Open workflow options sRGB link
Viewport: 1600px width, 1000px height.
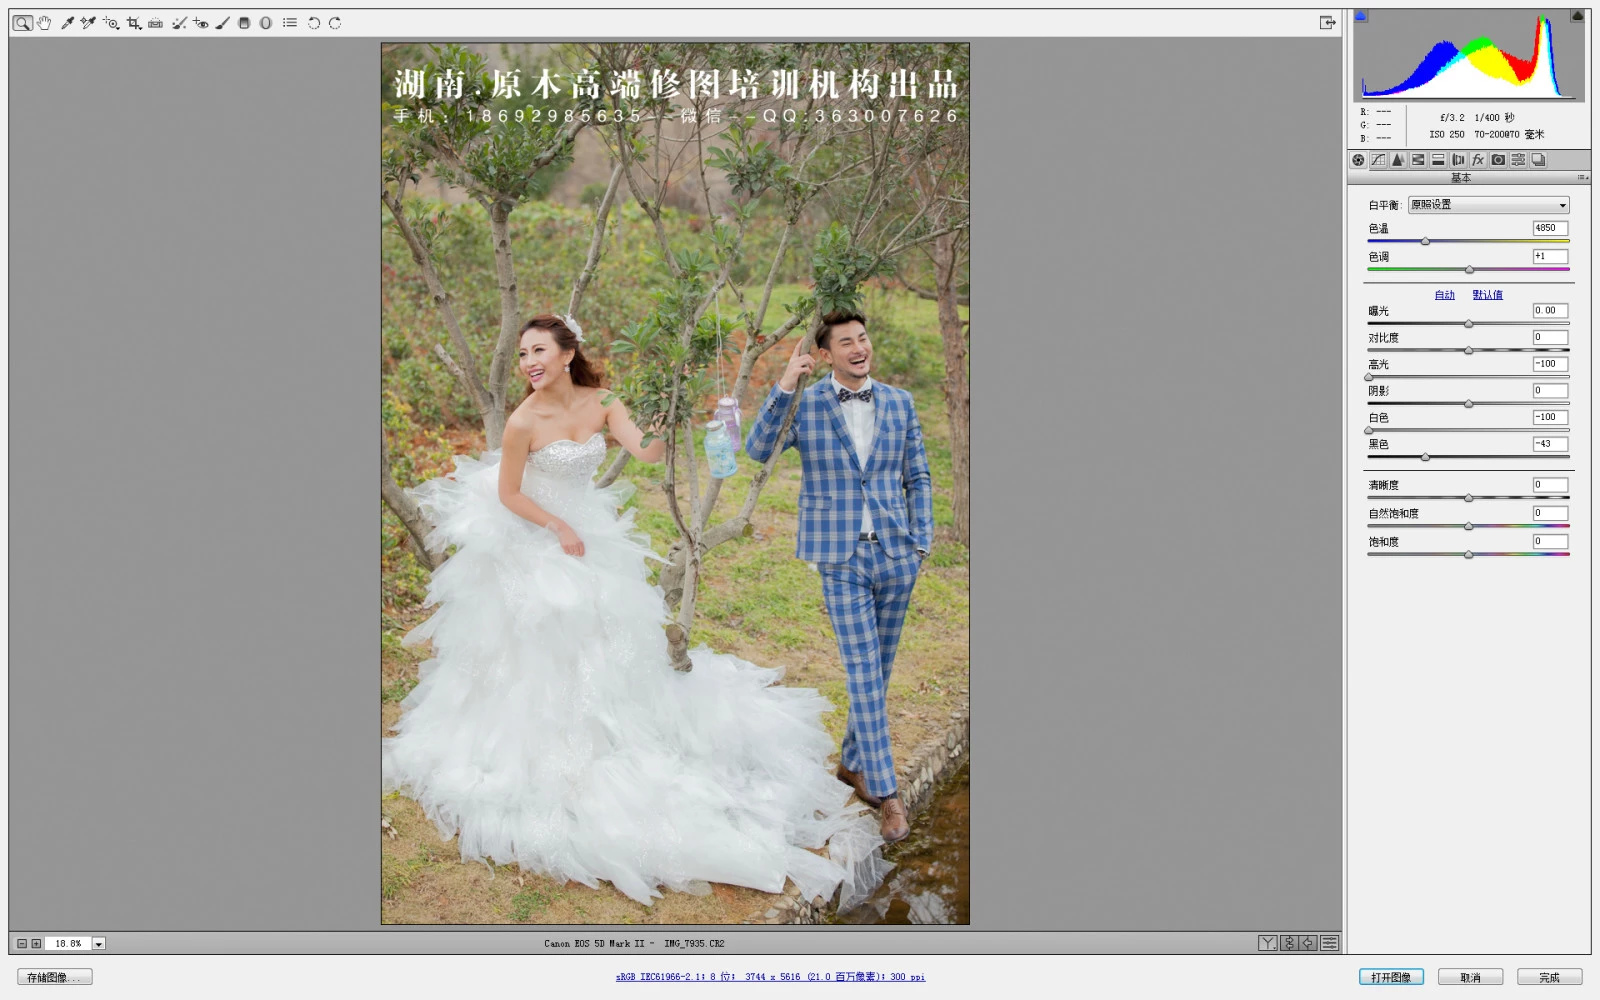[x=770, y=977]
